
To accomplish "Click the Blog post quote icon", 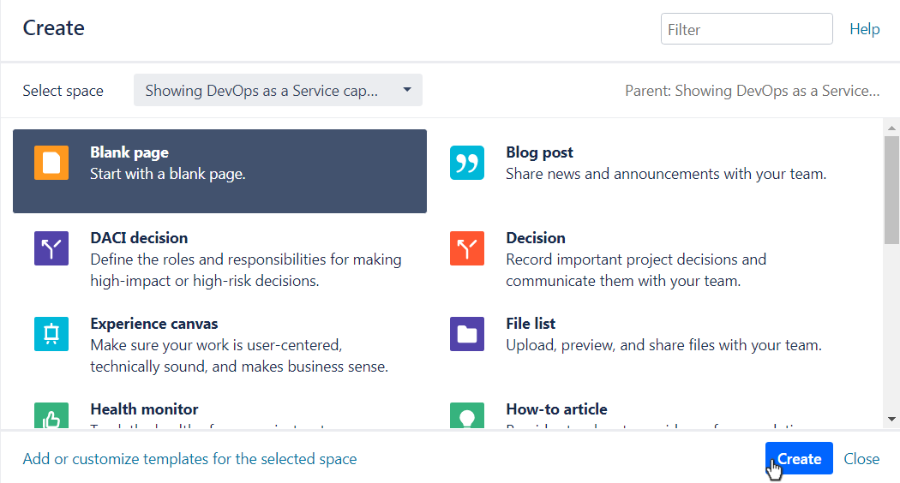I will (x=467, y=163).
